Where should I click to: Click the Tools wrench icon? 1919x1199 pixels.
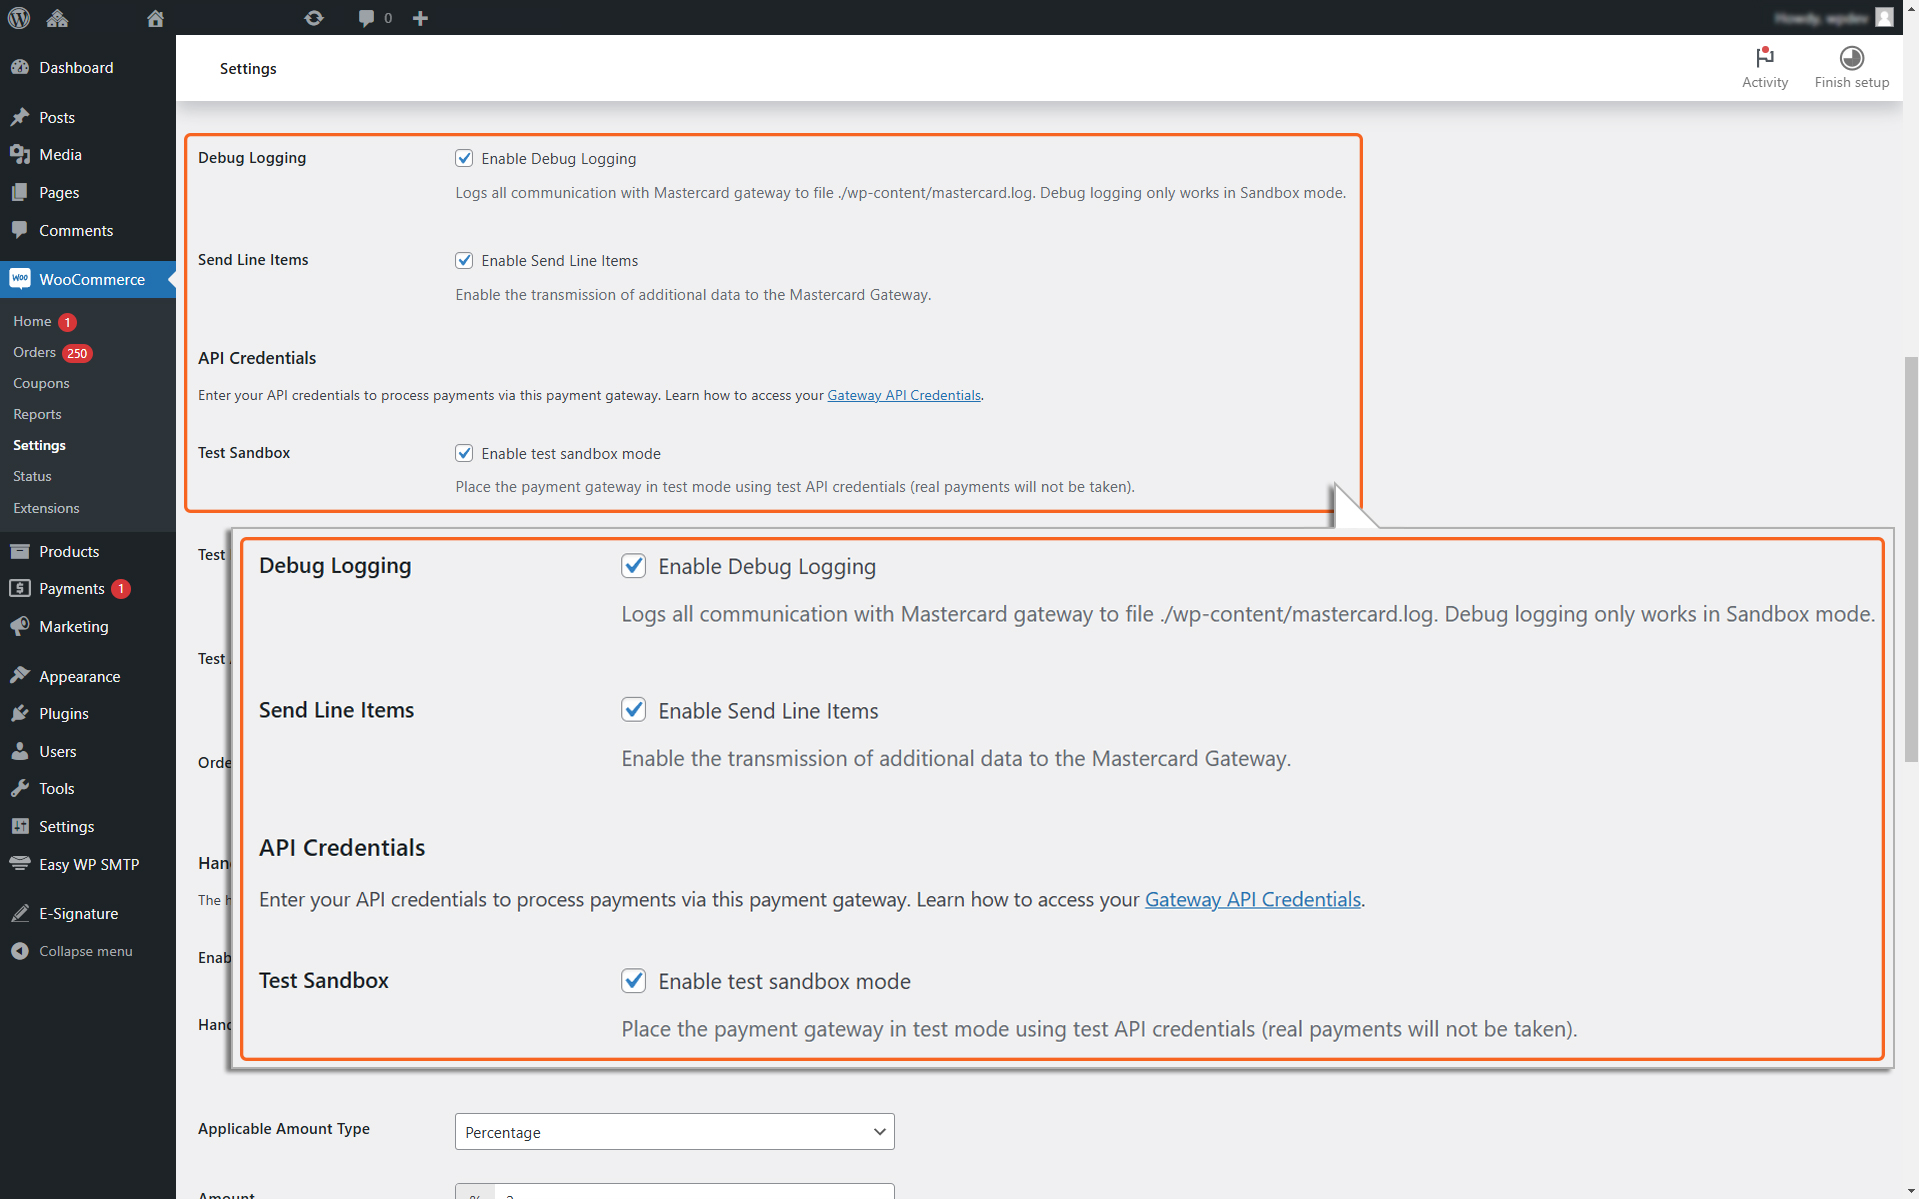pos(20,788)
